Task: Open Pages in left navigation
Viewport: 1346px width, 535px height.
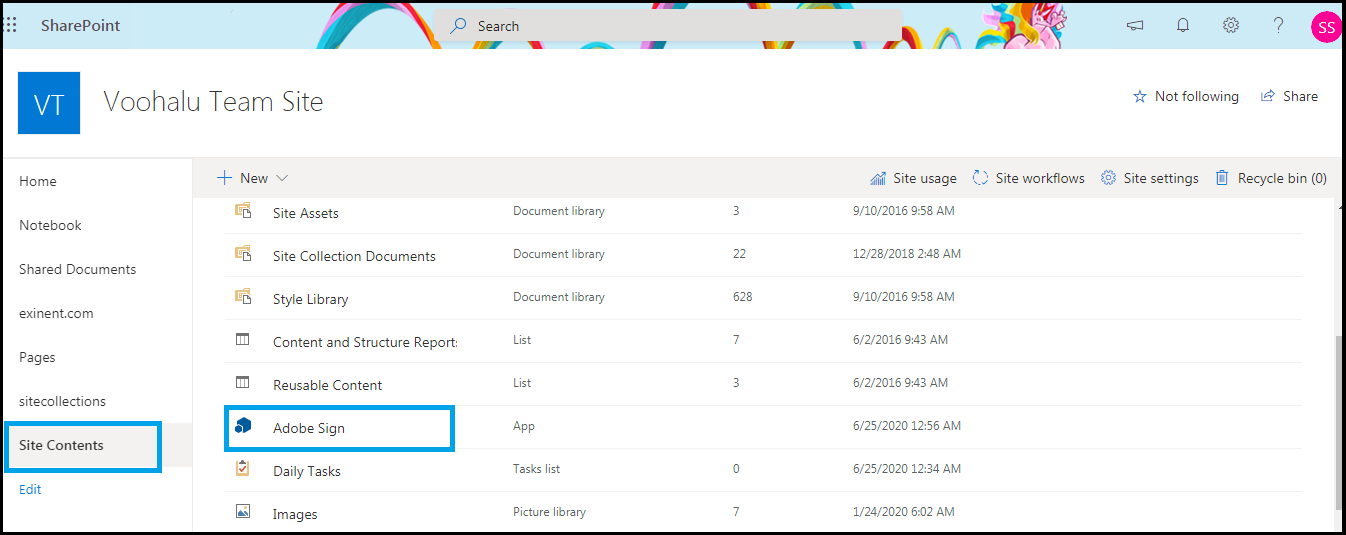Action: [37, 357]
